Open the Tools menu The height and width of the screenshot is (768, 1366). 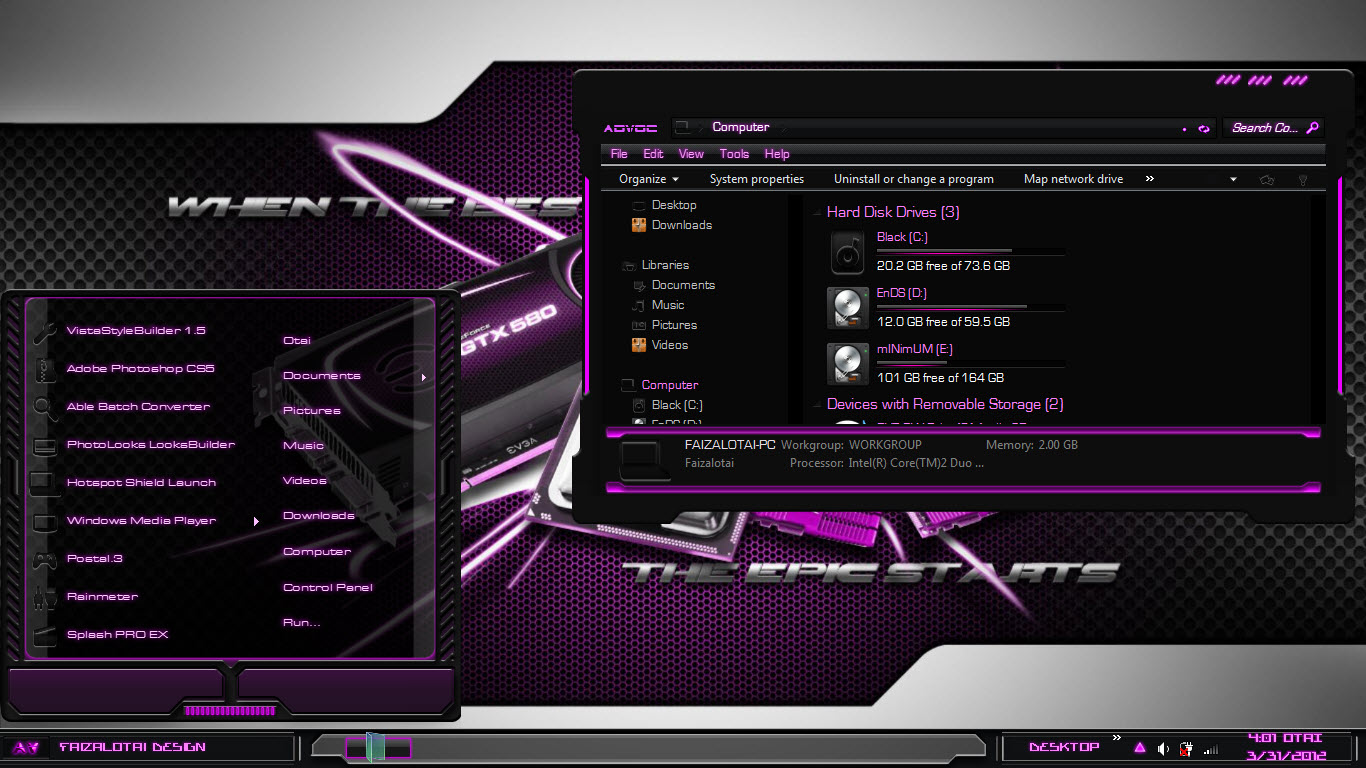coord(734,154)
